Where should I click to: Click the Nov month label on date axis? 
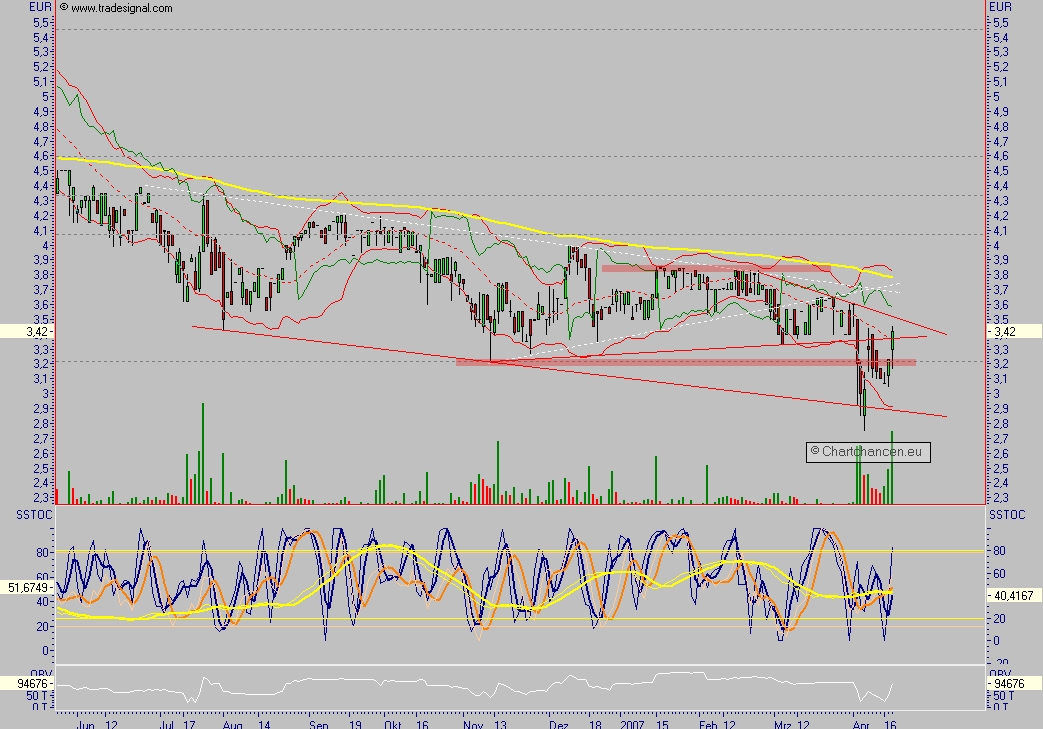point(473,724)
